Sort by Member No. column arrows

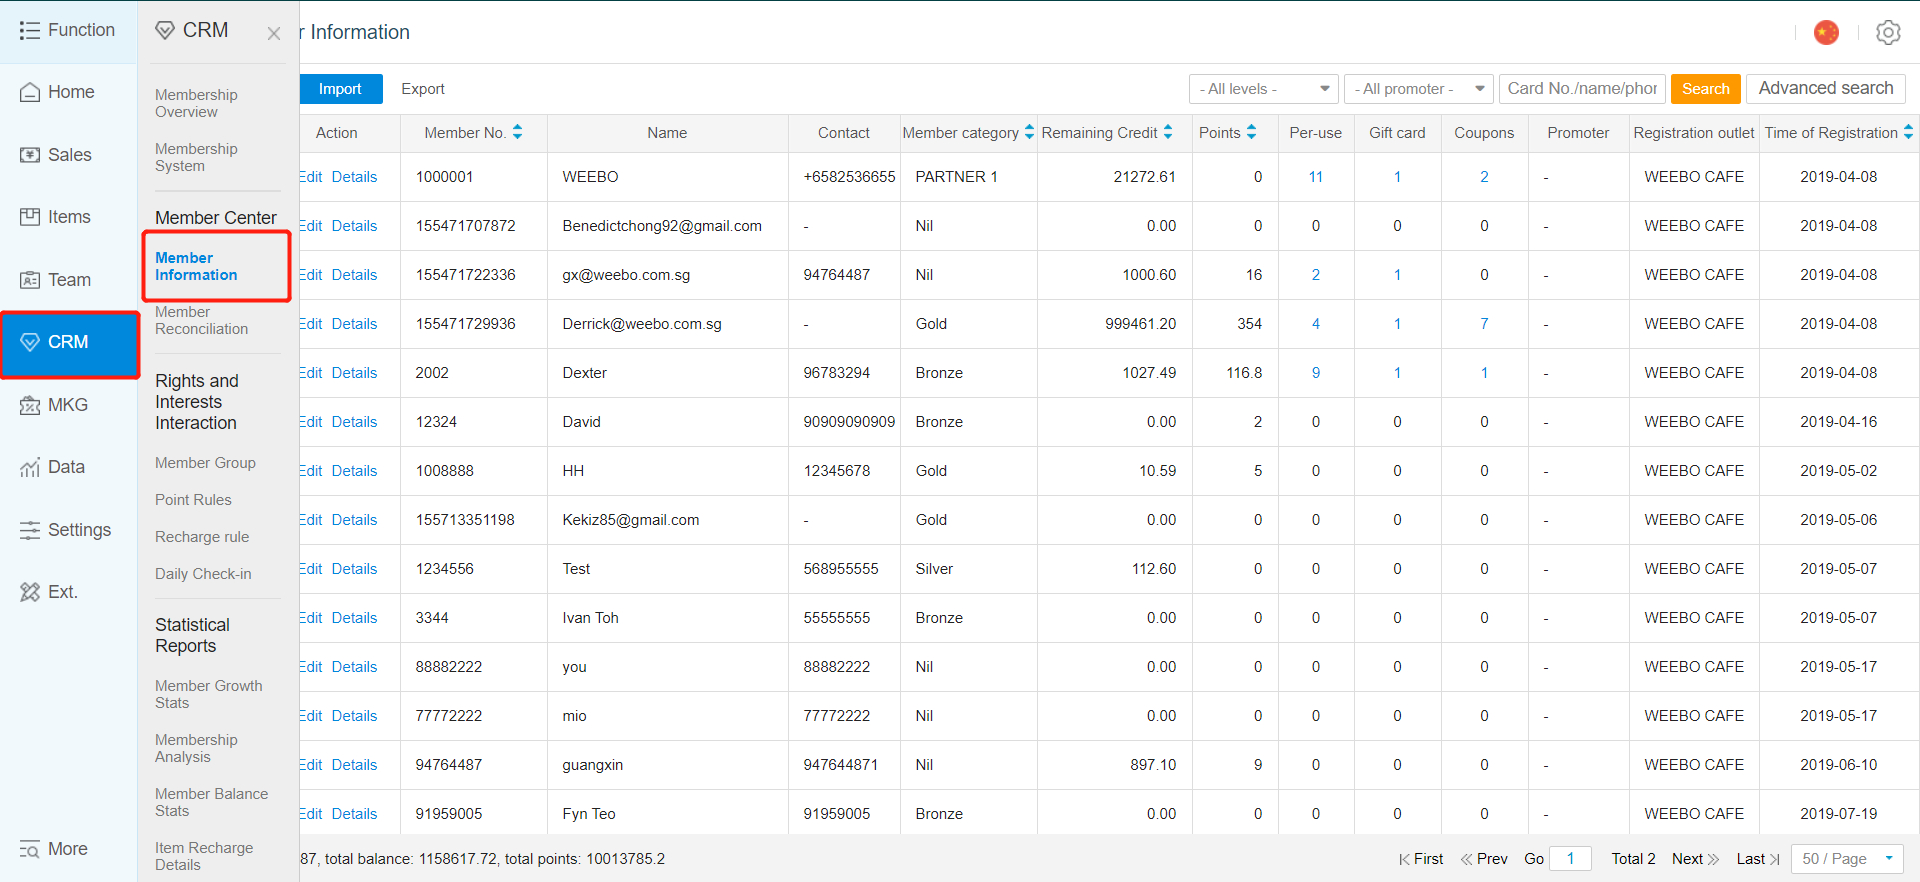pos(518,132)
